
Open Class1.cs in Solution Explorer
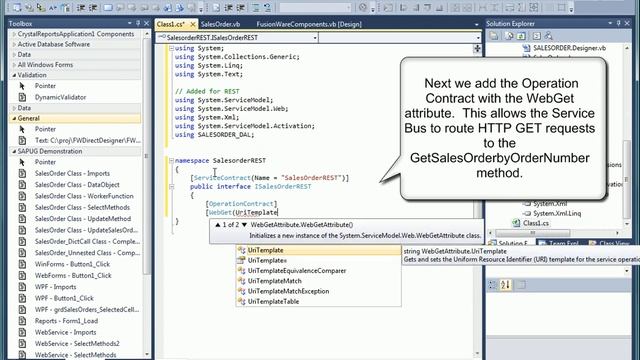(x=536, y=223)
